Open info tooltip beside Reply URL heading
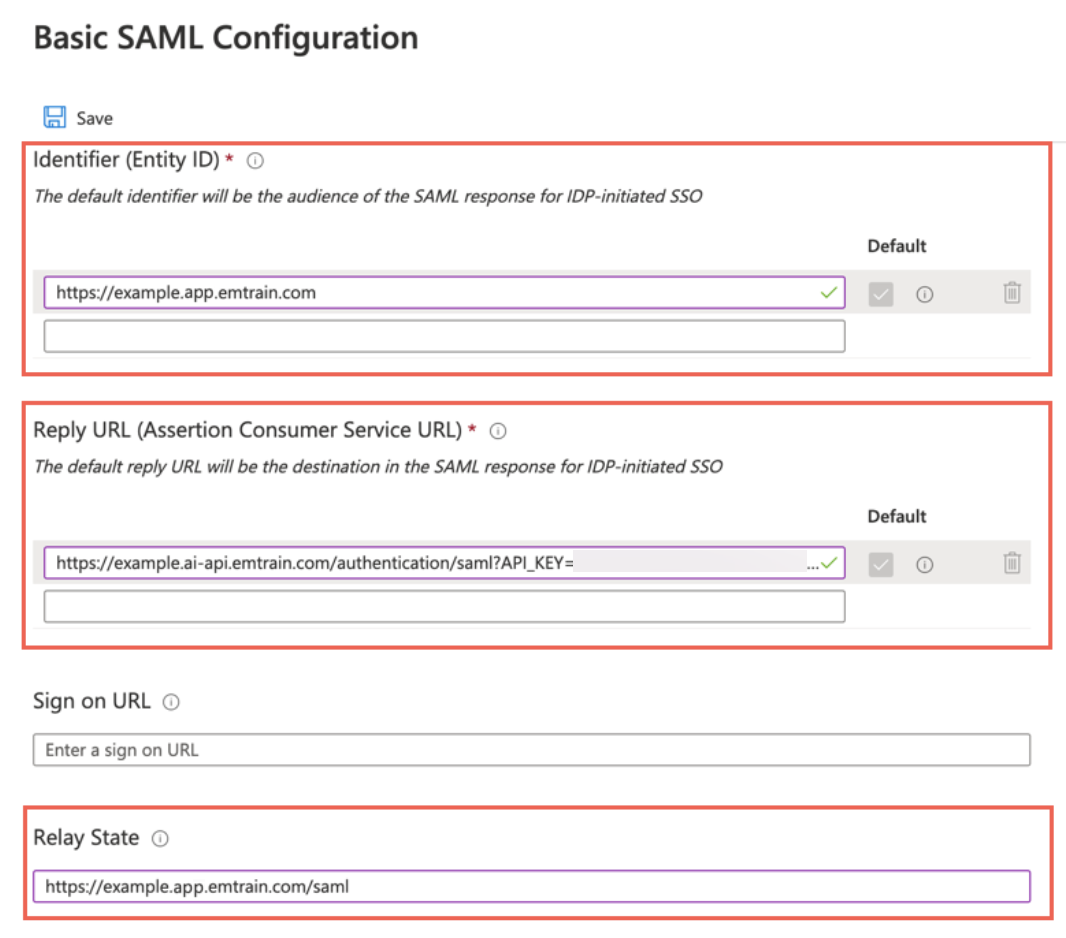 [x=498, y=431]
